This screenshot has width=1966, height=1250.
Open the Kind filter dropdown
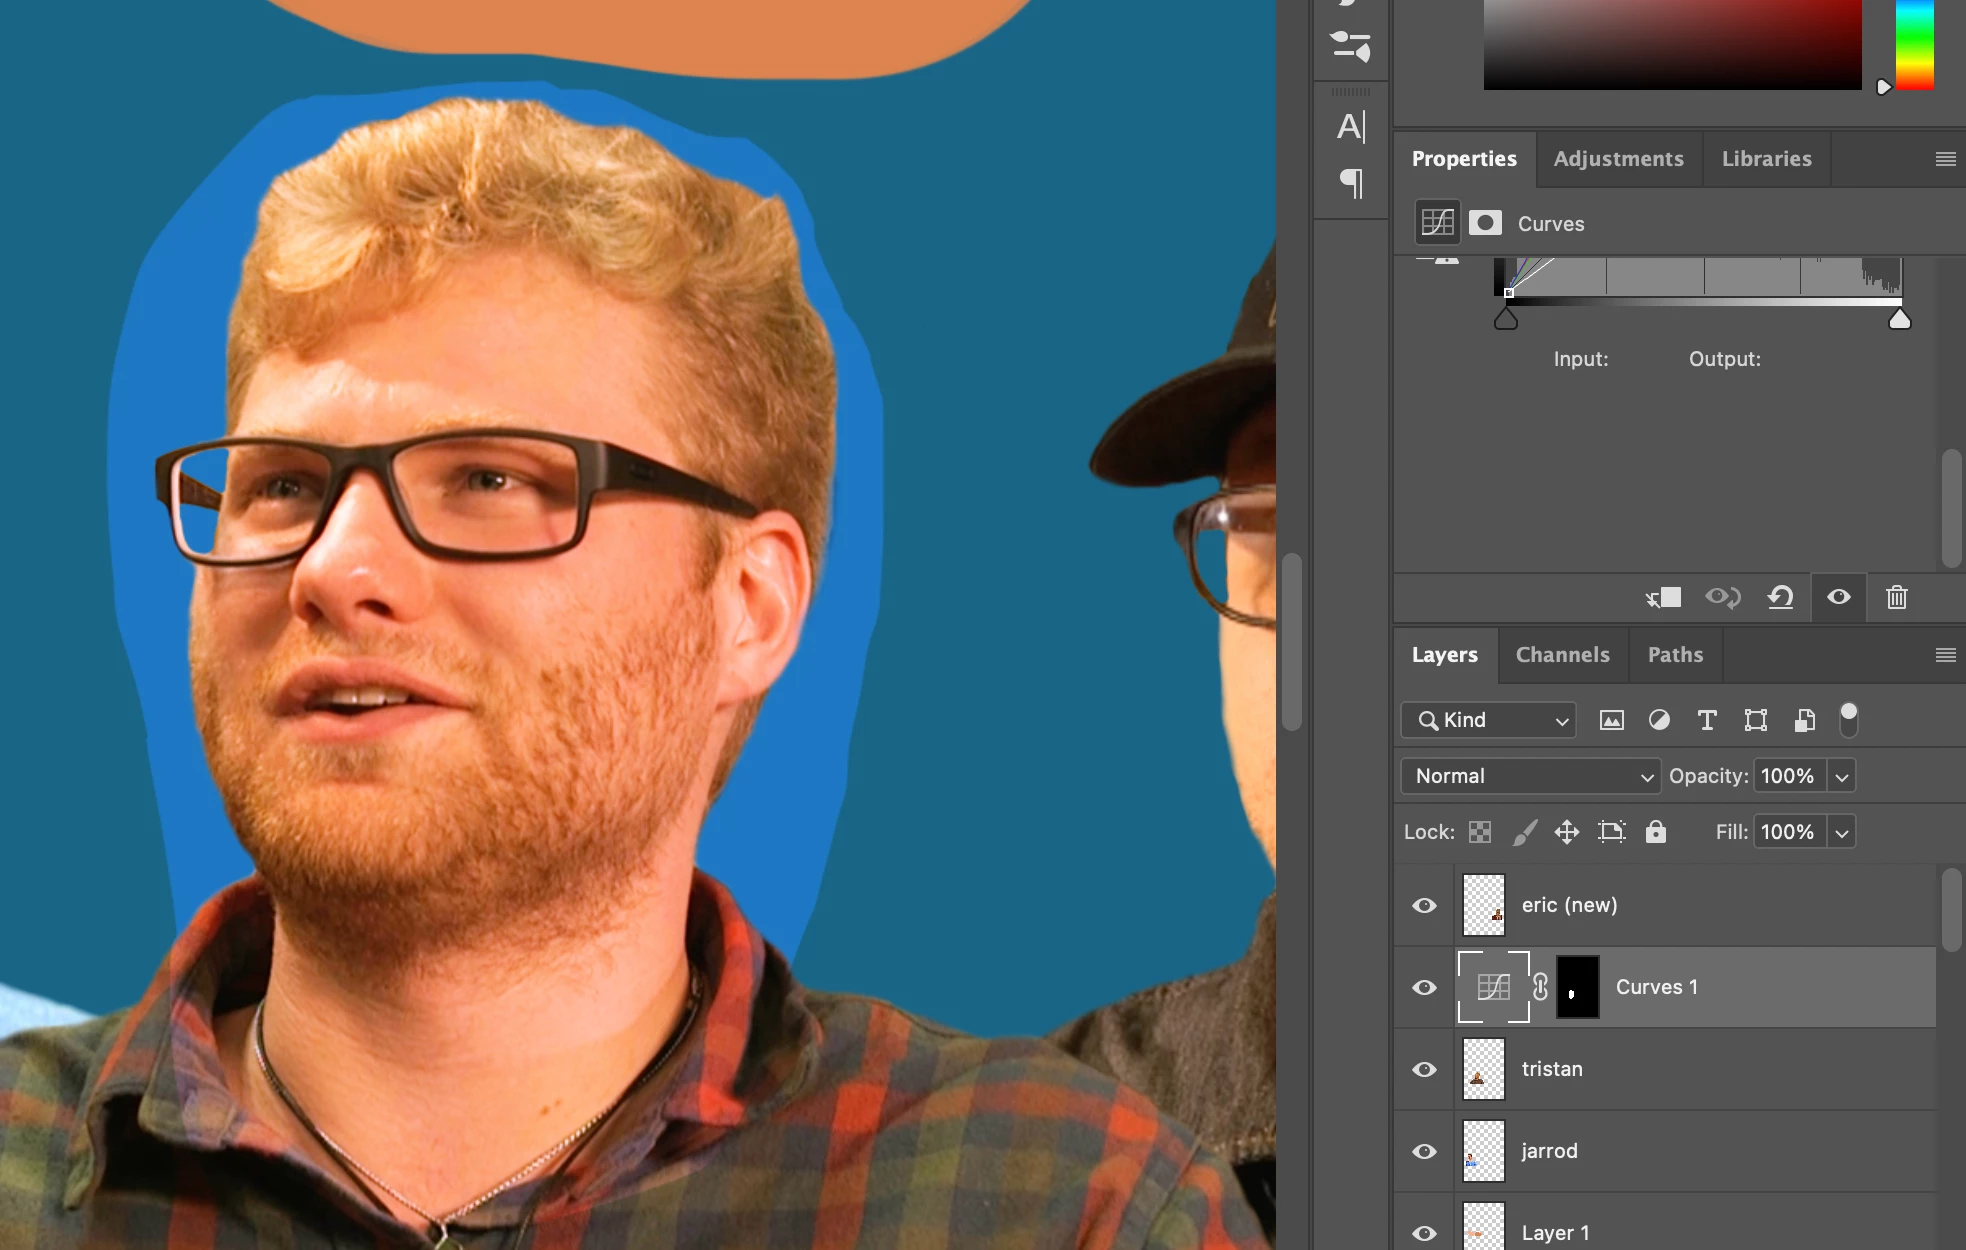coord(1489,720)
